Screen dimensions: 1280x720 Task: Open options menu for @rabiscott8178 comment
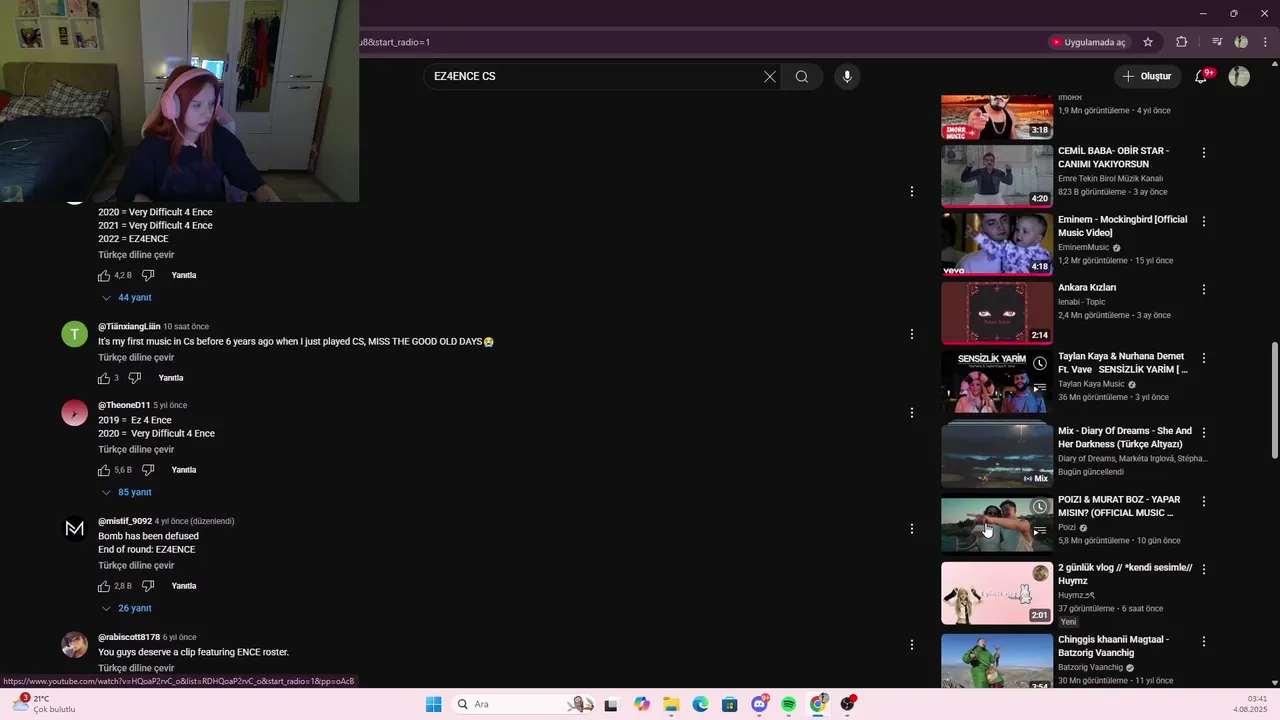pyautogui.click(x=911, y=645)
